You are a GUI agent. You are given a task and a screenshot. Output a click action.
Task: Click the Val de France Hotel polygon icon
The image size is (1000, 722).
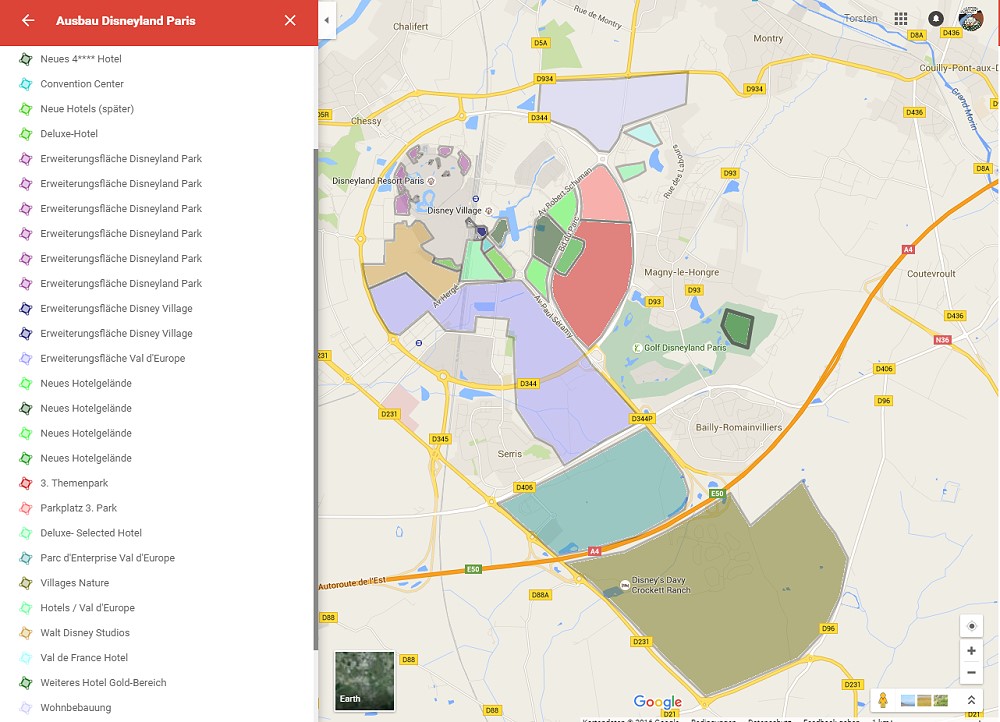pyautogui.click(x=26, y=657)
